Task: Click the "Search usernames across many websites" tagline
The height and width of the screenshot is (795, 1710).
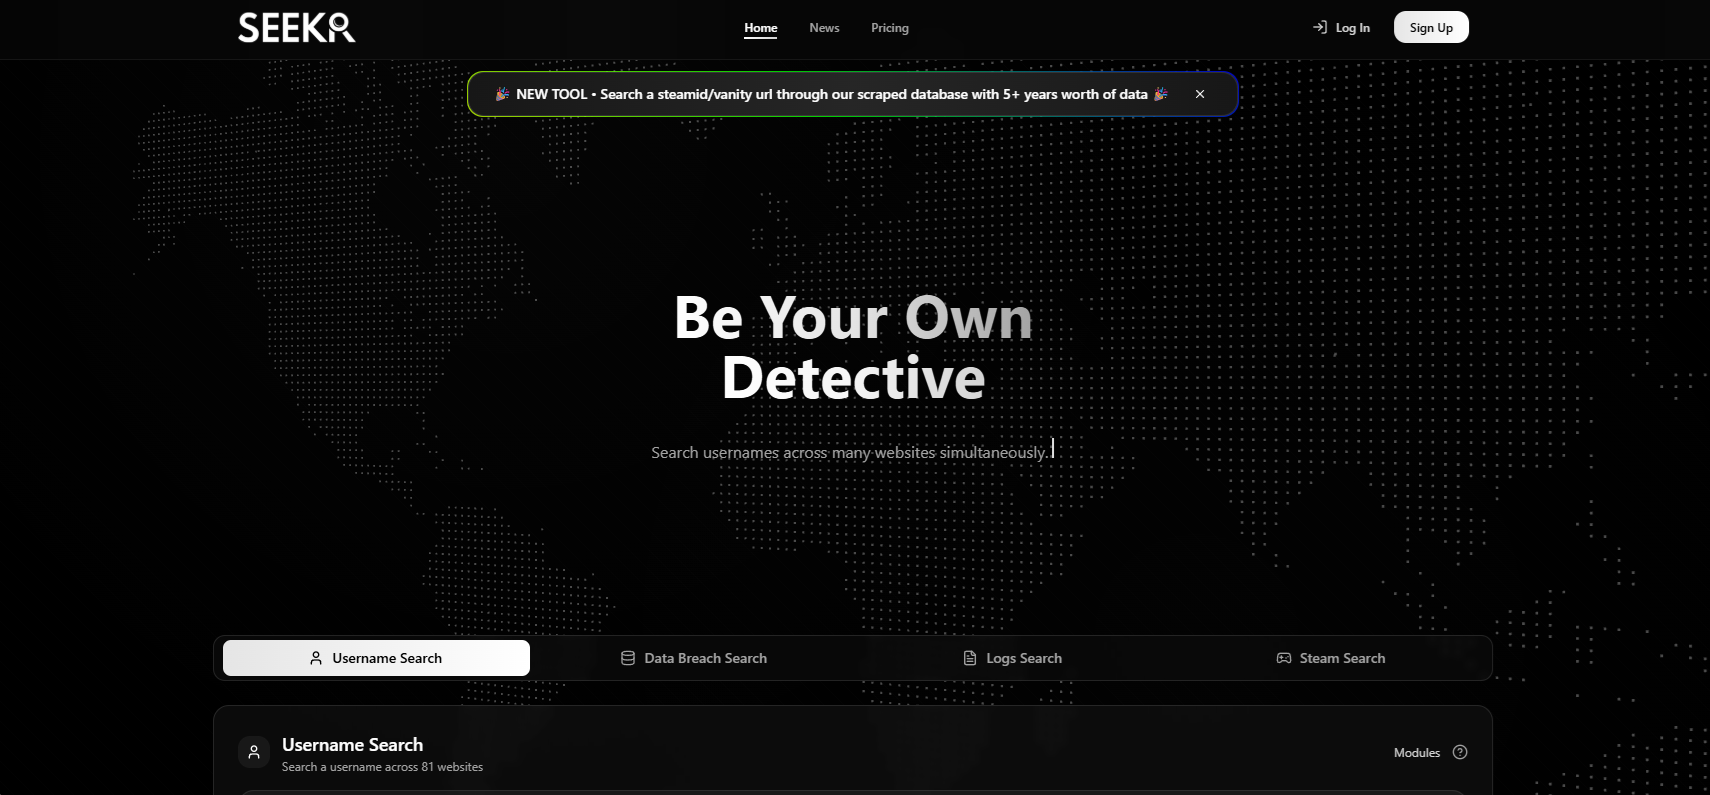Action: (x=849, y=452)
